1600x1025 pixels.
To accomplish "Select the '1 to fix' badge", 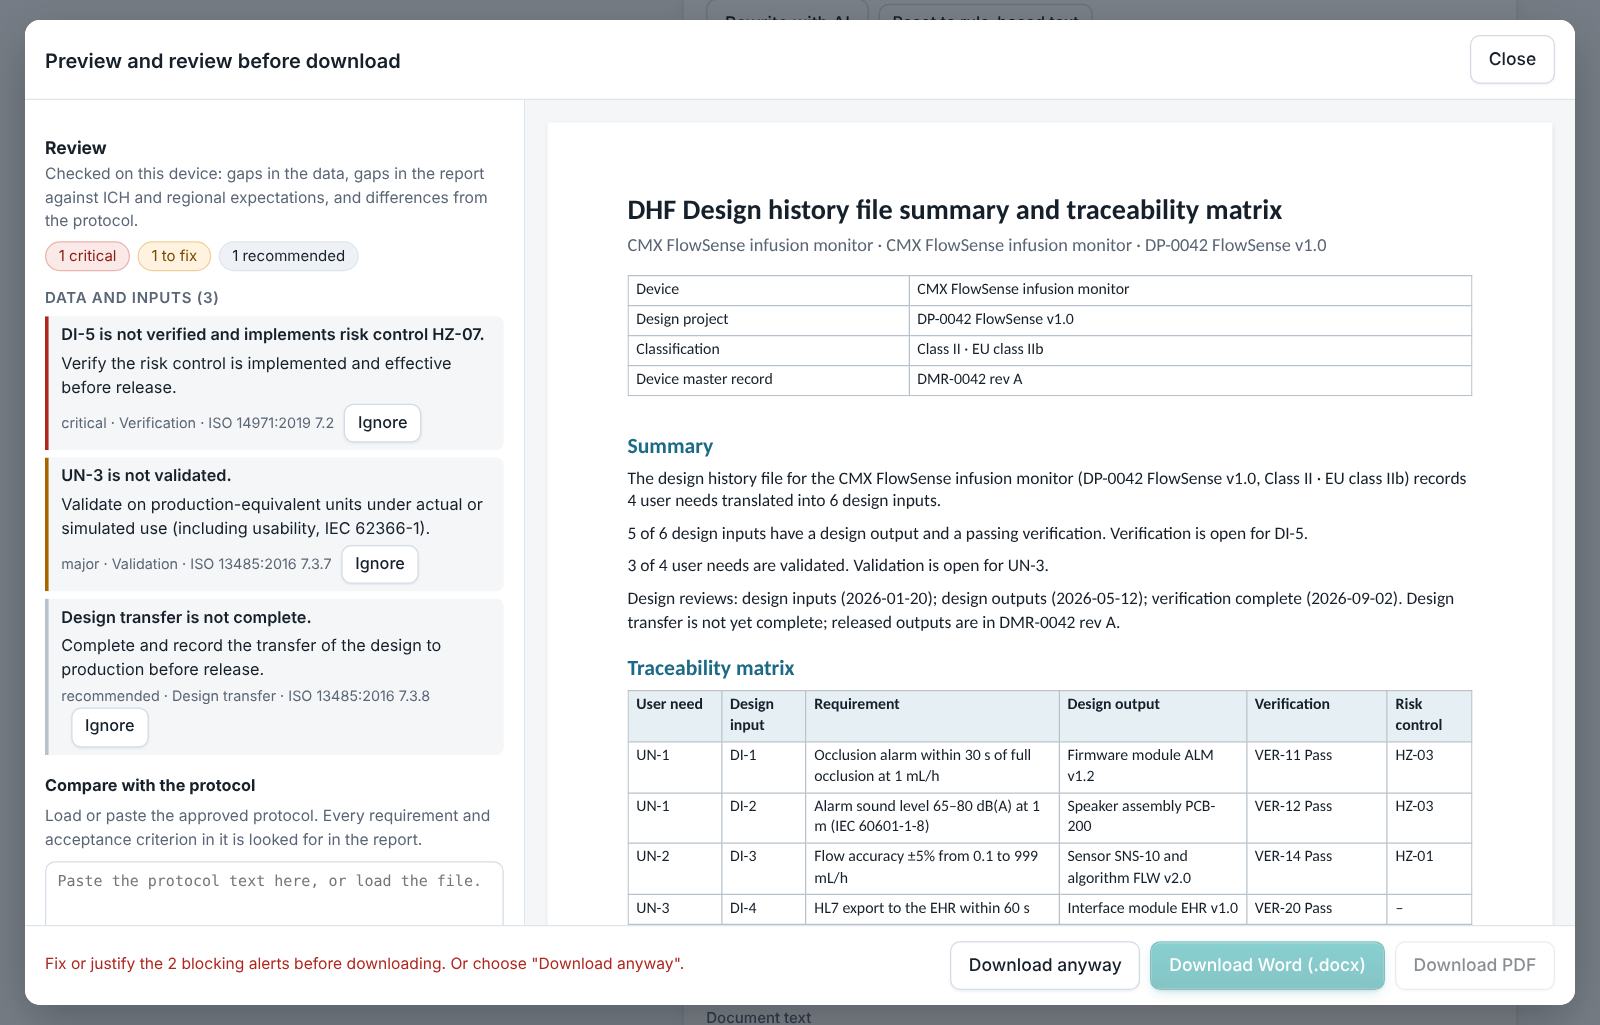I will coord(174,256).
